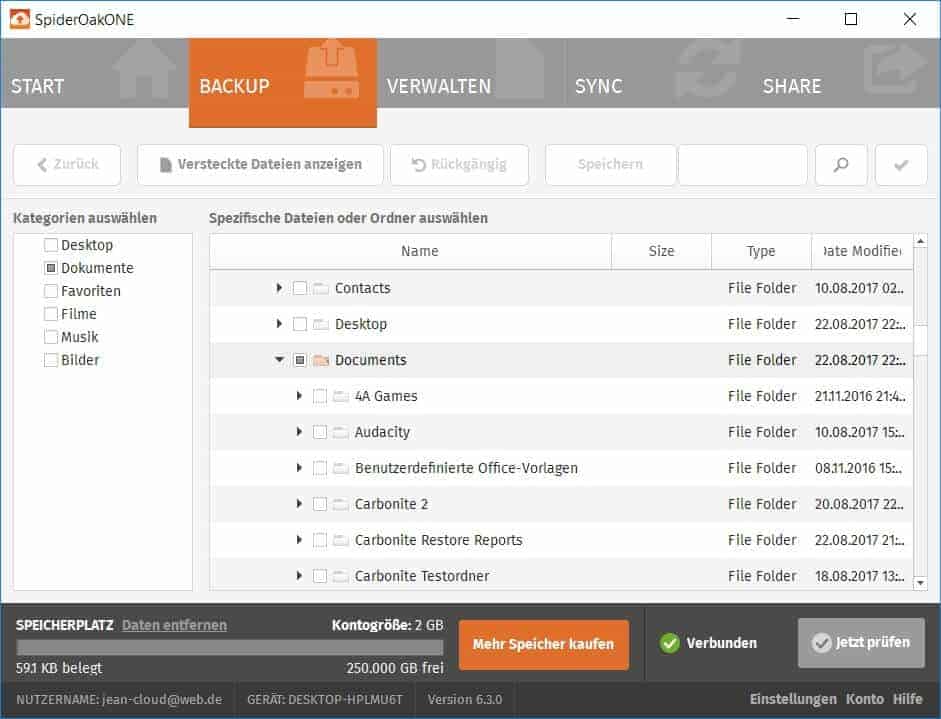Sort by Date Modified column header
Image resolution: width=941 pixels, height=719 pixels.
(x=862, y=251)
